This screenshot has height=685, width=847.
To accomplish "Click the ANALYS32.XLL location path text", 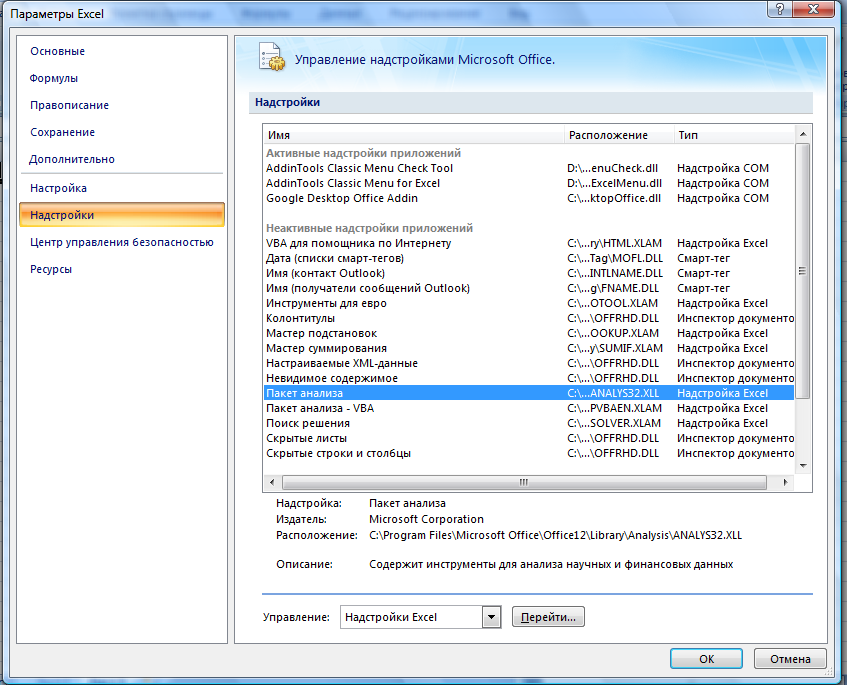I will pos(555,535).
